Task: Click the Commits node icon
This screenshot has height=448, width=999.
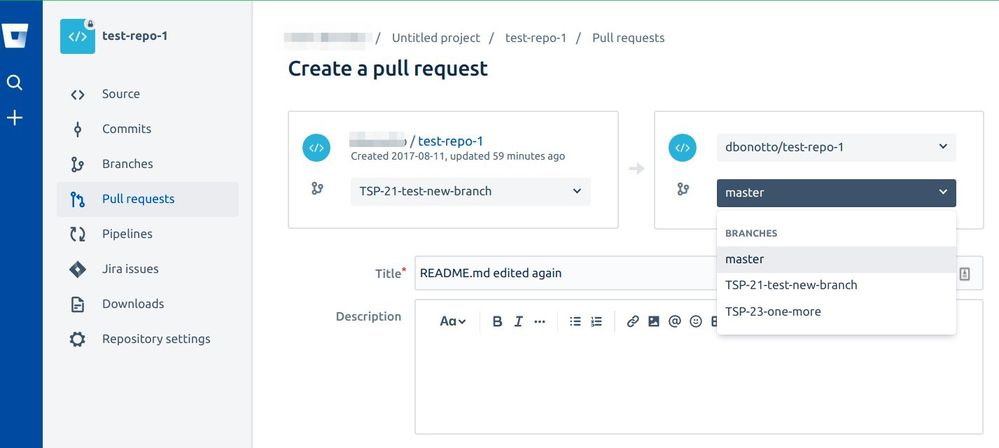Action: click(x=77, y=129)
